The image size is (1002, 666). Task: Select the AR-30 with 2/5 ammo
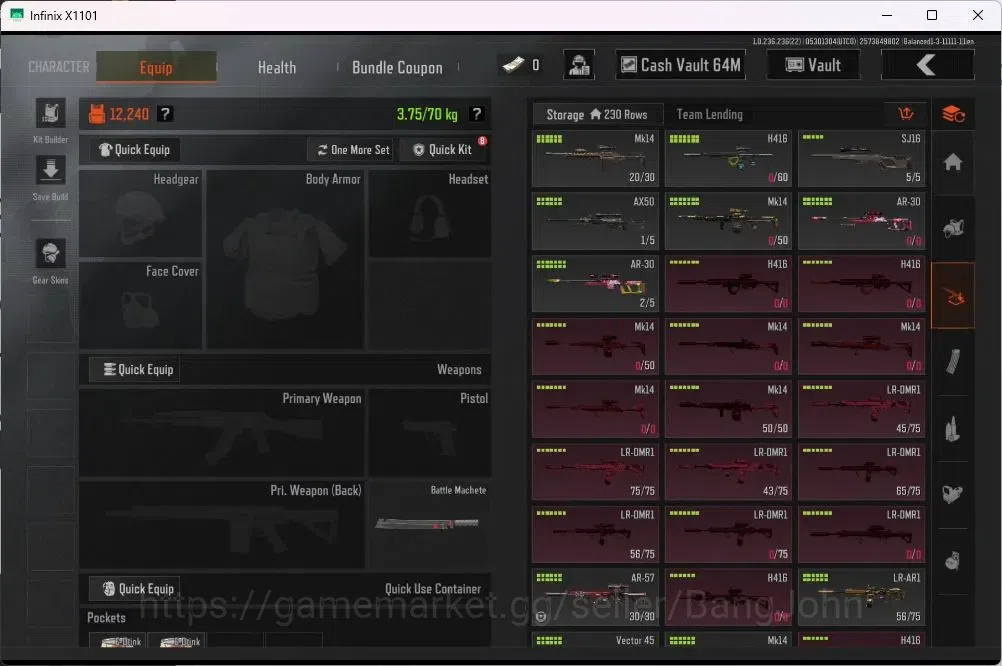(x=595, y=284)
